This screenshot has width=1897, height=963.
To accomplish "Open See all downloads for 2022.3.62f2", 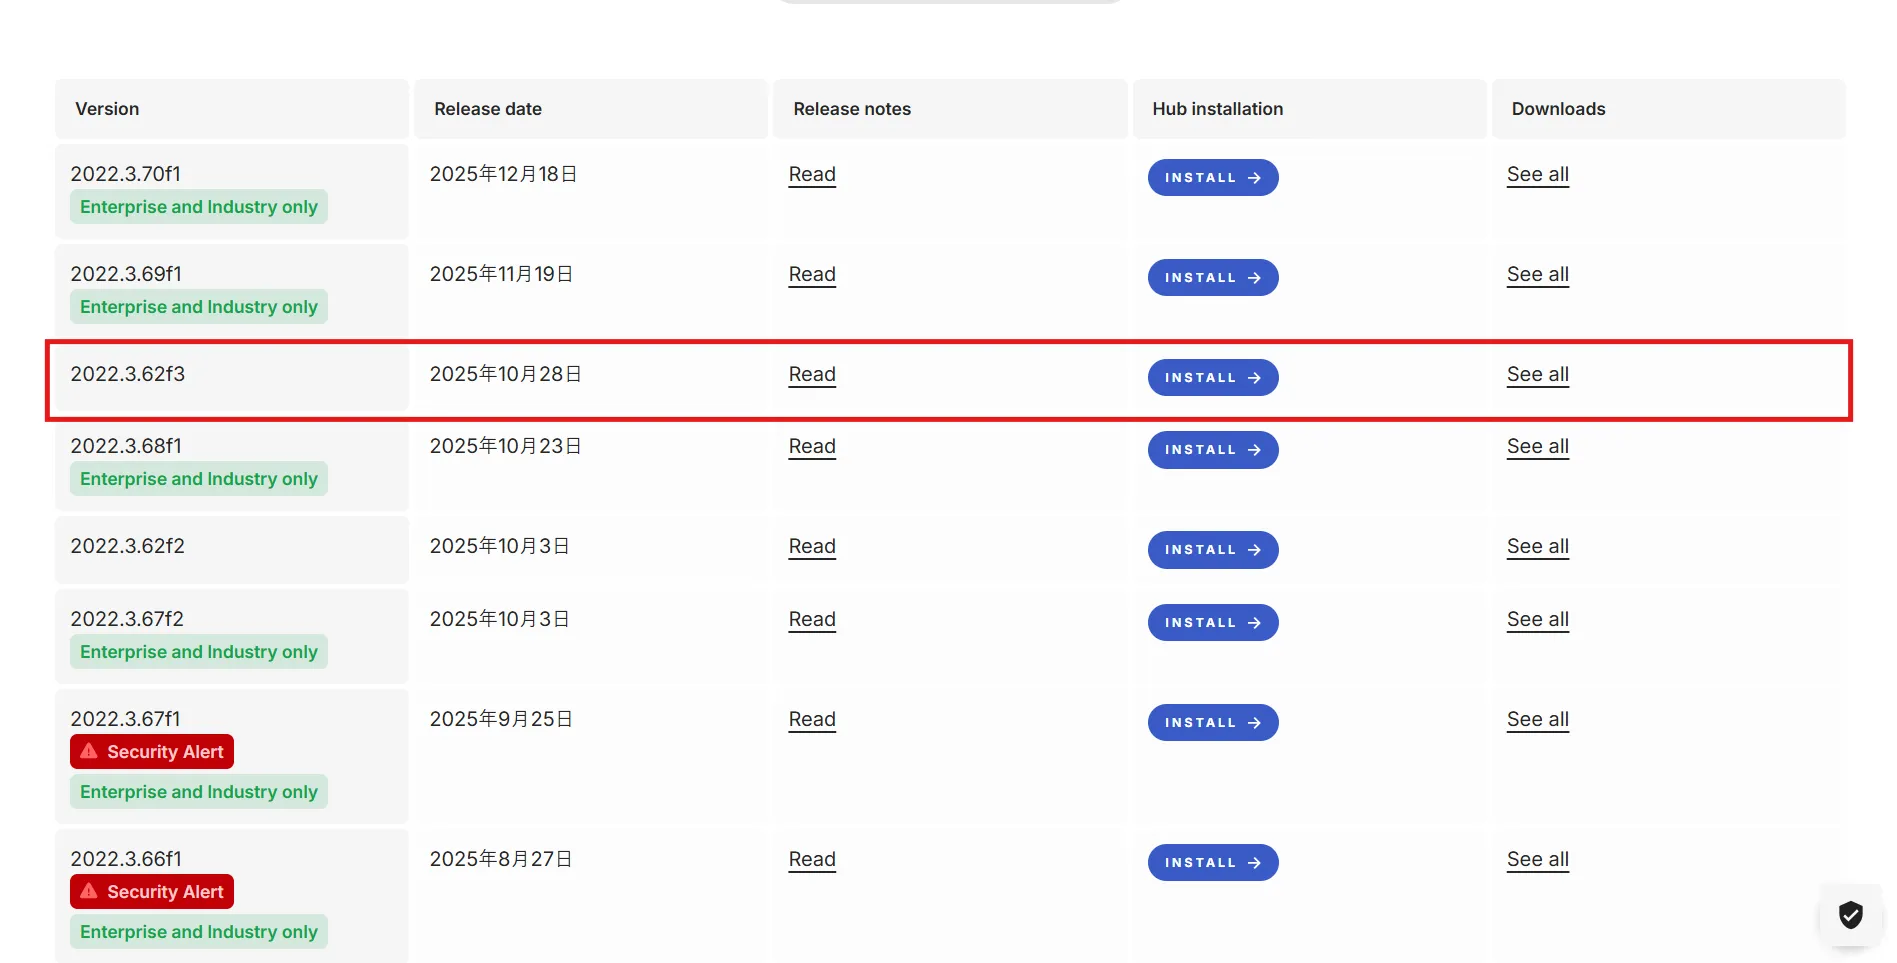I will point(1537,546).
